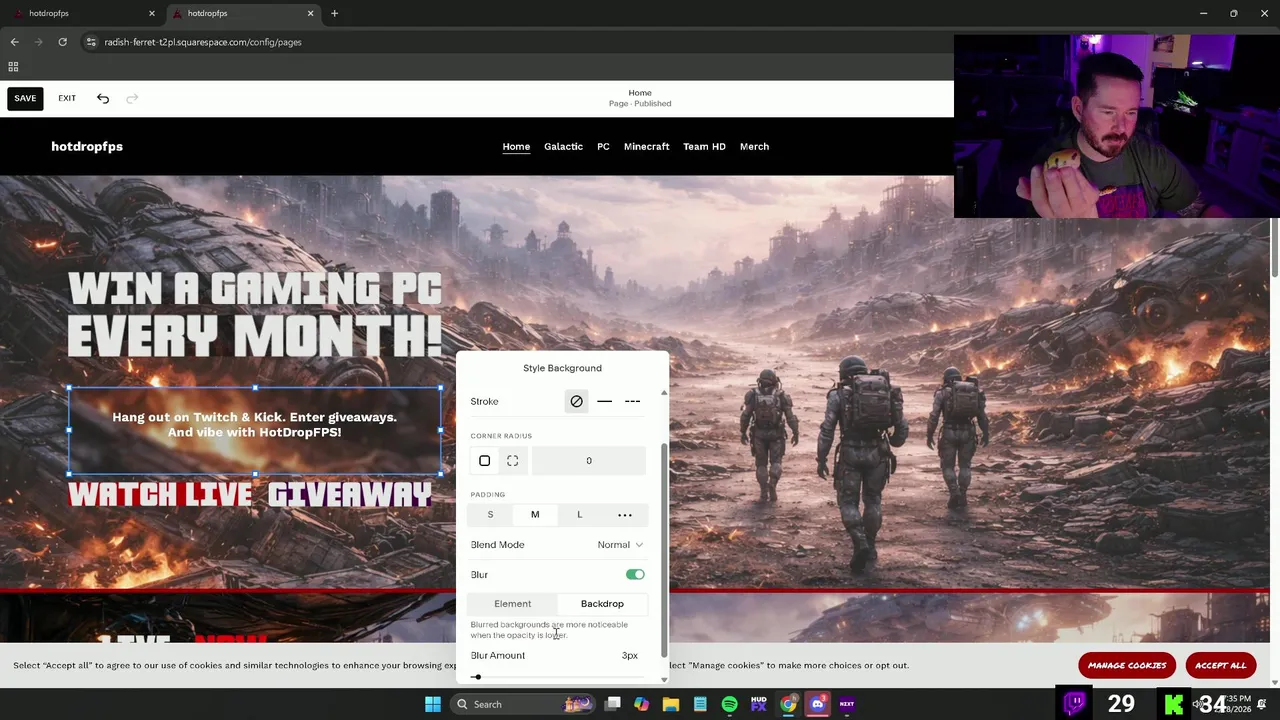Go back in browser history
1280x720 pixels.
[x=14, y=42]
